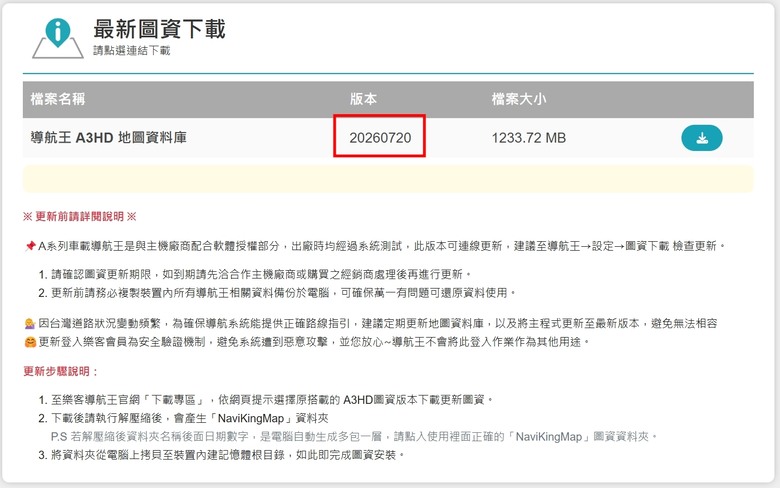Click the 最新圖資下載 heading
This screenshot has height=488, width=780.
click(x=159, y=29)
